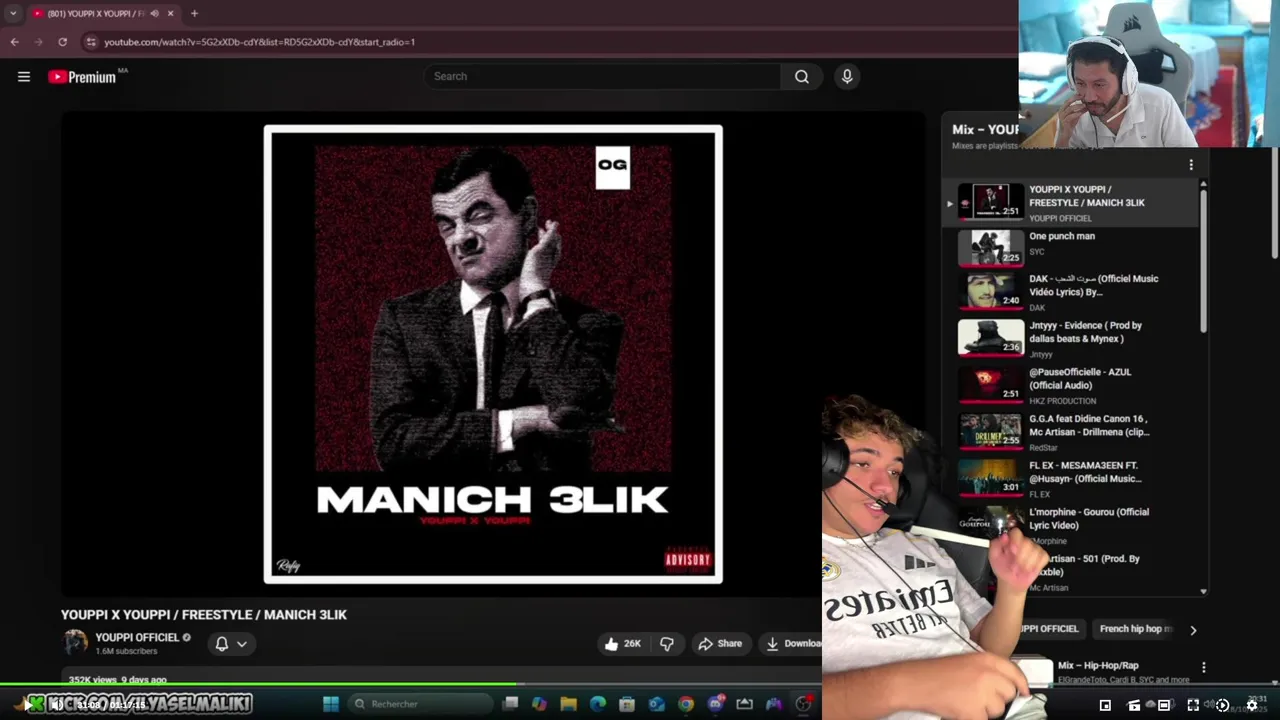Focus the browser address bar URL
The height and width of the screenshot is (720, 1280).
click(x=259, y=42)
